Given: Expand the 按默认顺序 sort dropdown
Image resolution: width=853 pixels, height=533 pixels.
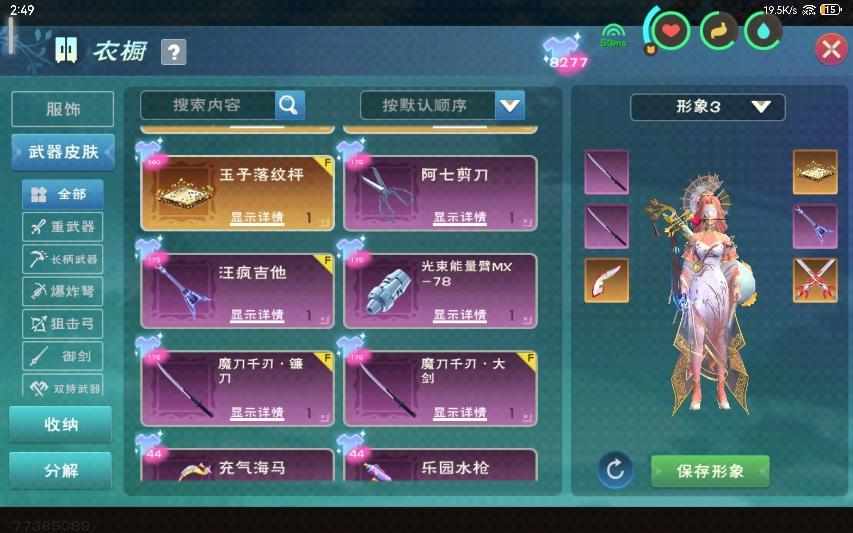Looking at the screenshot, I should (442, 105).
